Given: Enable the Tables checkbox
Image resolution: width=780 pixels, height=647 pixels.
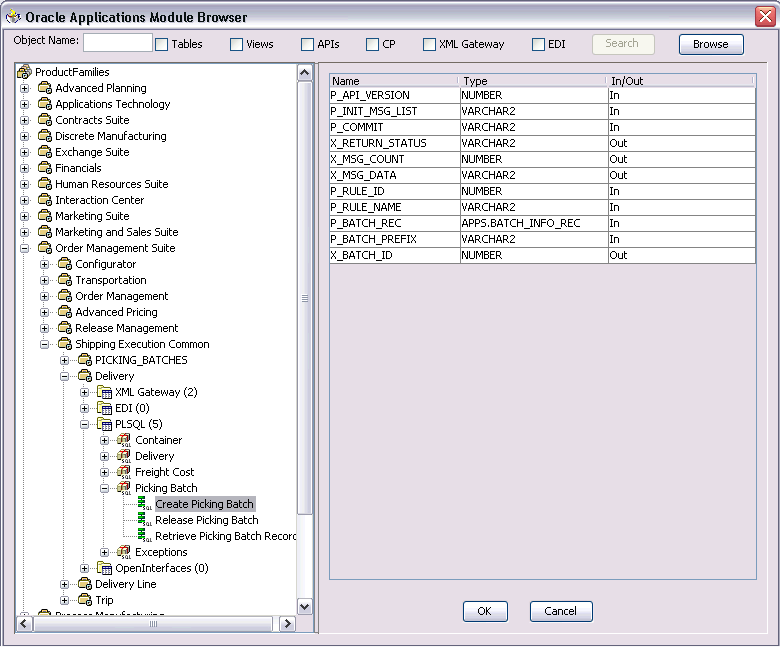Looking at the screenshot, I should coord(162,45).
